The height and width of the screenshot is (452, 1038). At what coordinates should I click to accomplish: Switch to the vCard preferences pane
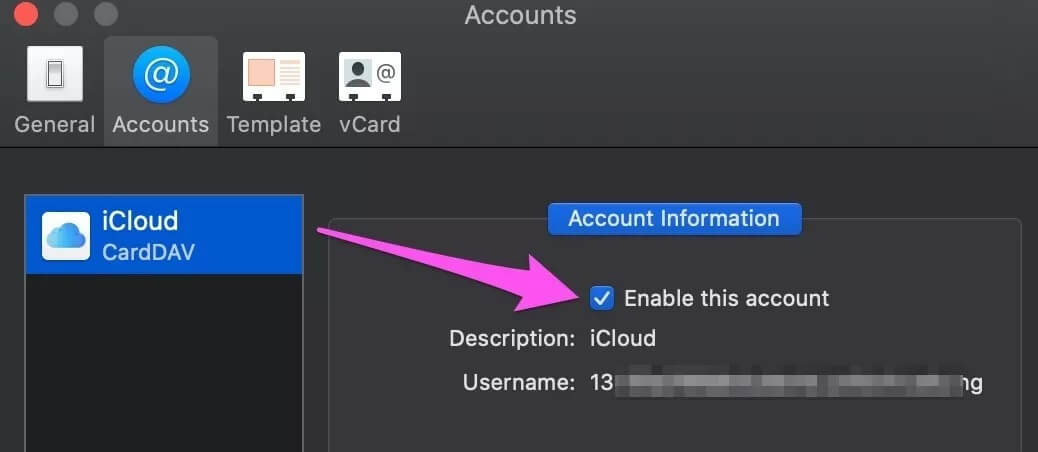(x=369, y=91)
